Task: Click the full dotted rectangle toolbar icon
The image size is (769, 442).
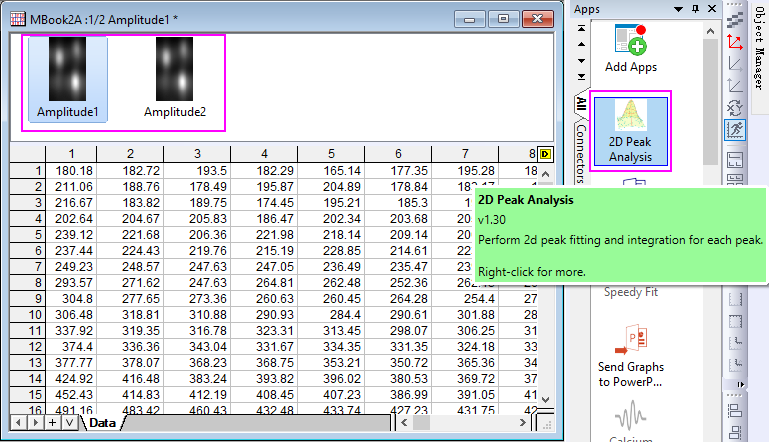Action: click(735, 321)
